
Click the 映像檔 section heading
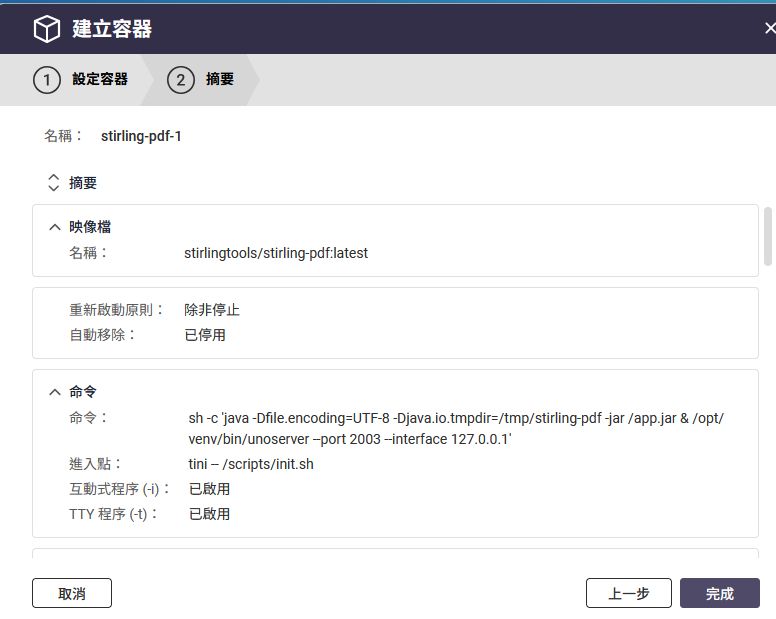[90, 227]
